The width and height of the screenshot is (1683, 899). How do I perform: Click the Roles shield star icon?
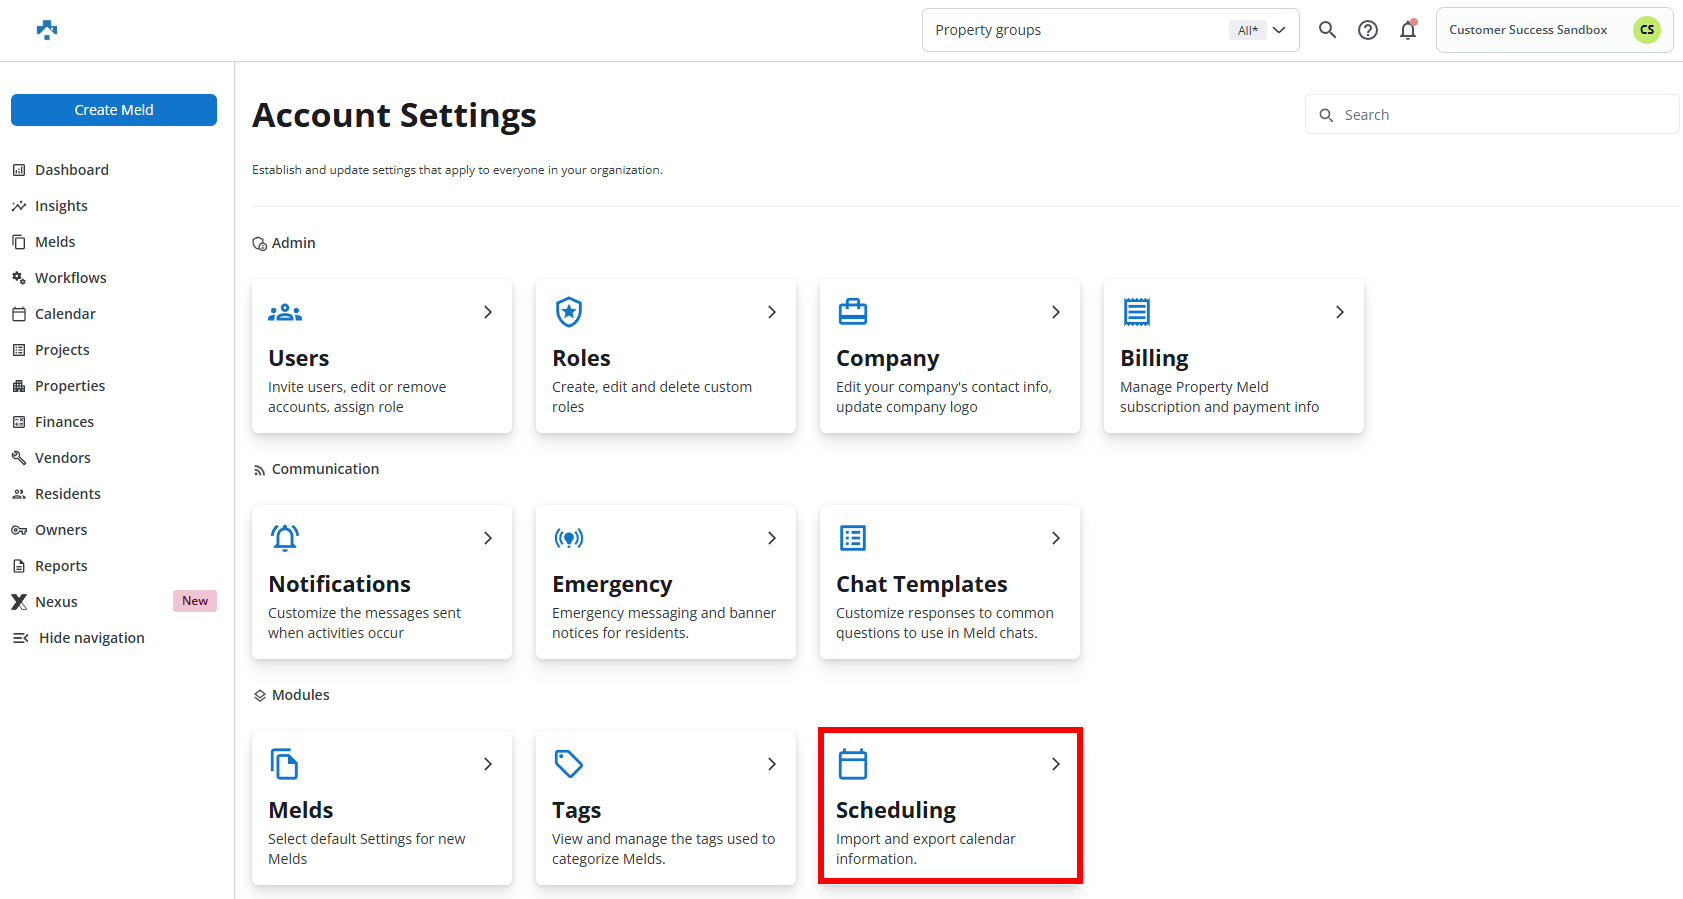[x=569, y=312]
